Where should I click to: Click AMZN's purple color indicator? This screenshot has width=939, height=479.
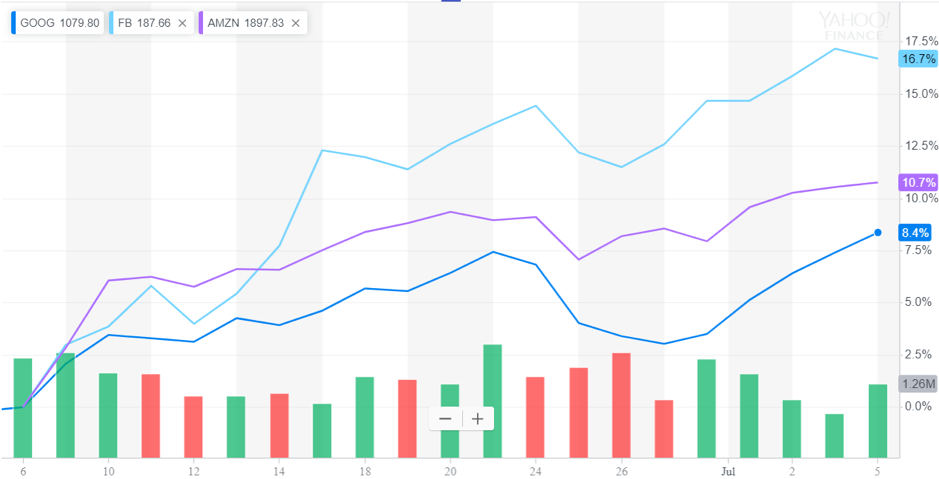[201, 23]
